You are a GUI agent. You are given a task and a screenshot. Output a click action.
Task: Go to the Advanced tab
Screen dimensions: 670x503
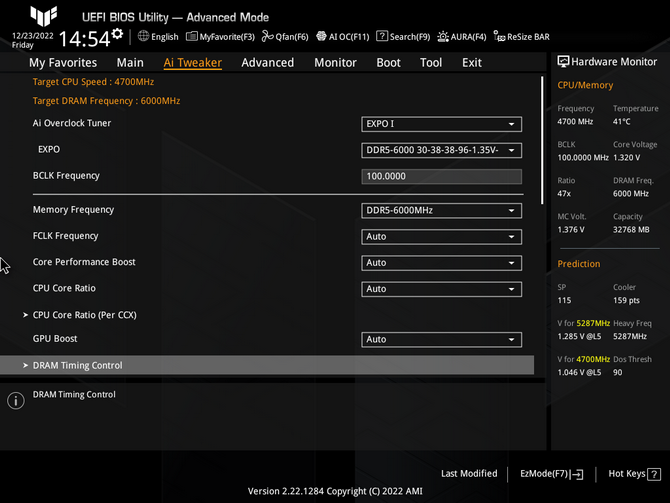click(267, 62)
